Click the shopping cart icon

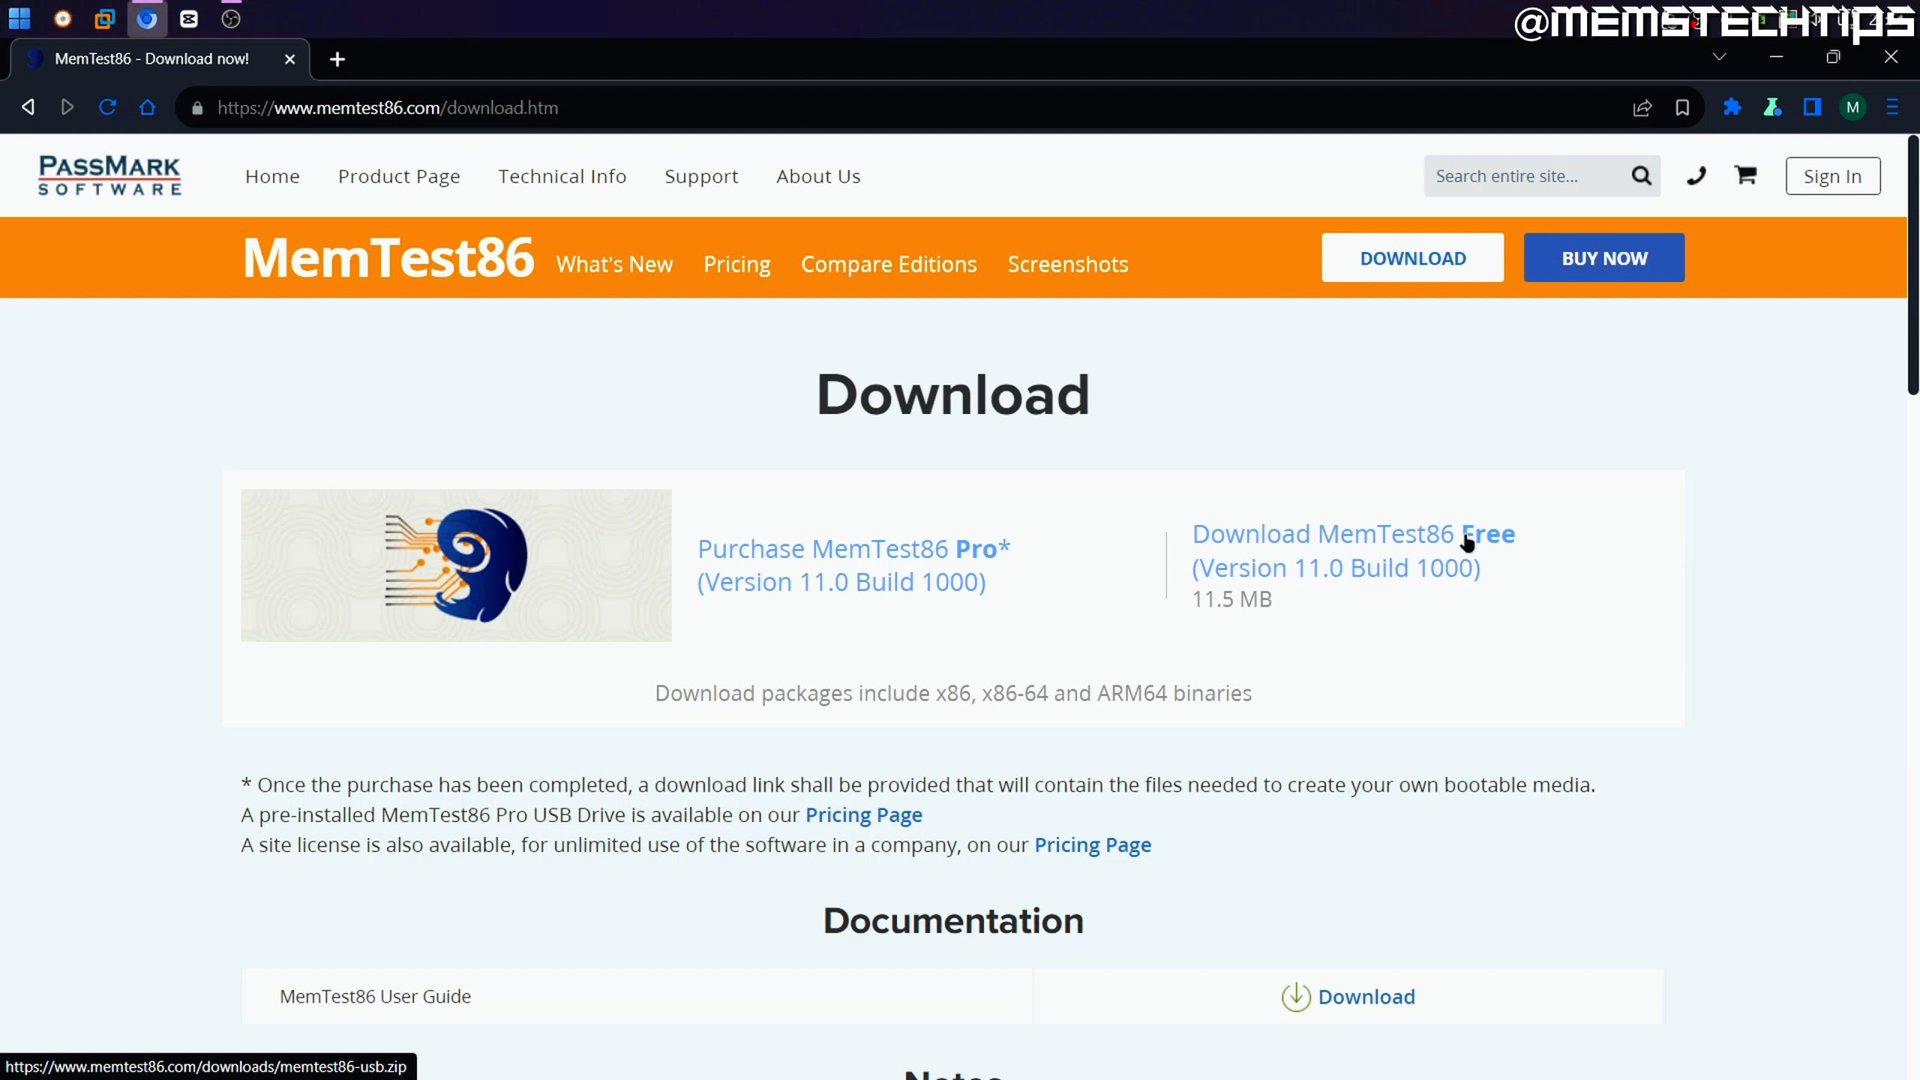point(1746,175)
